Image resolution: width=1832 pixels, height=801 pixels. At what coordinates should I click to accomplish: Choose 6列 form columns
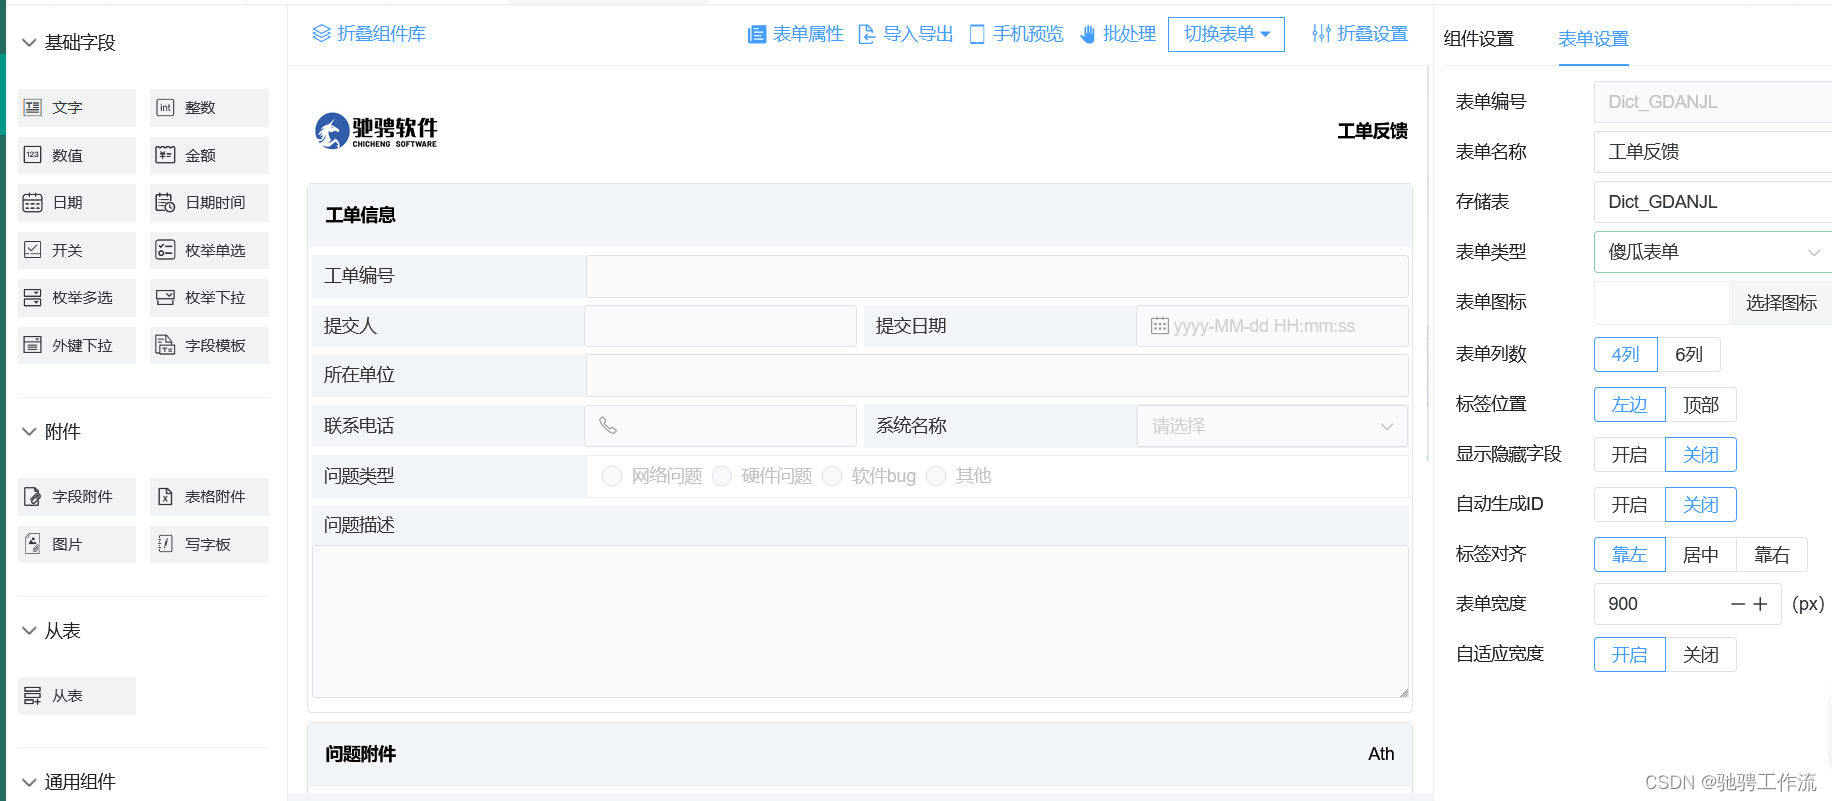[x=1689, y=355]
